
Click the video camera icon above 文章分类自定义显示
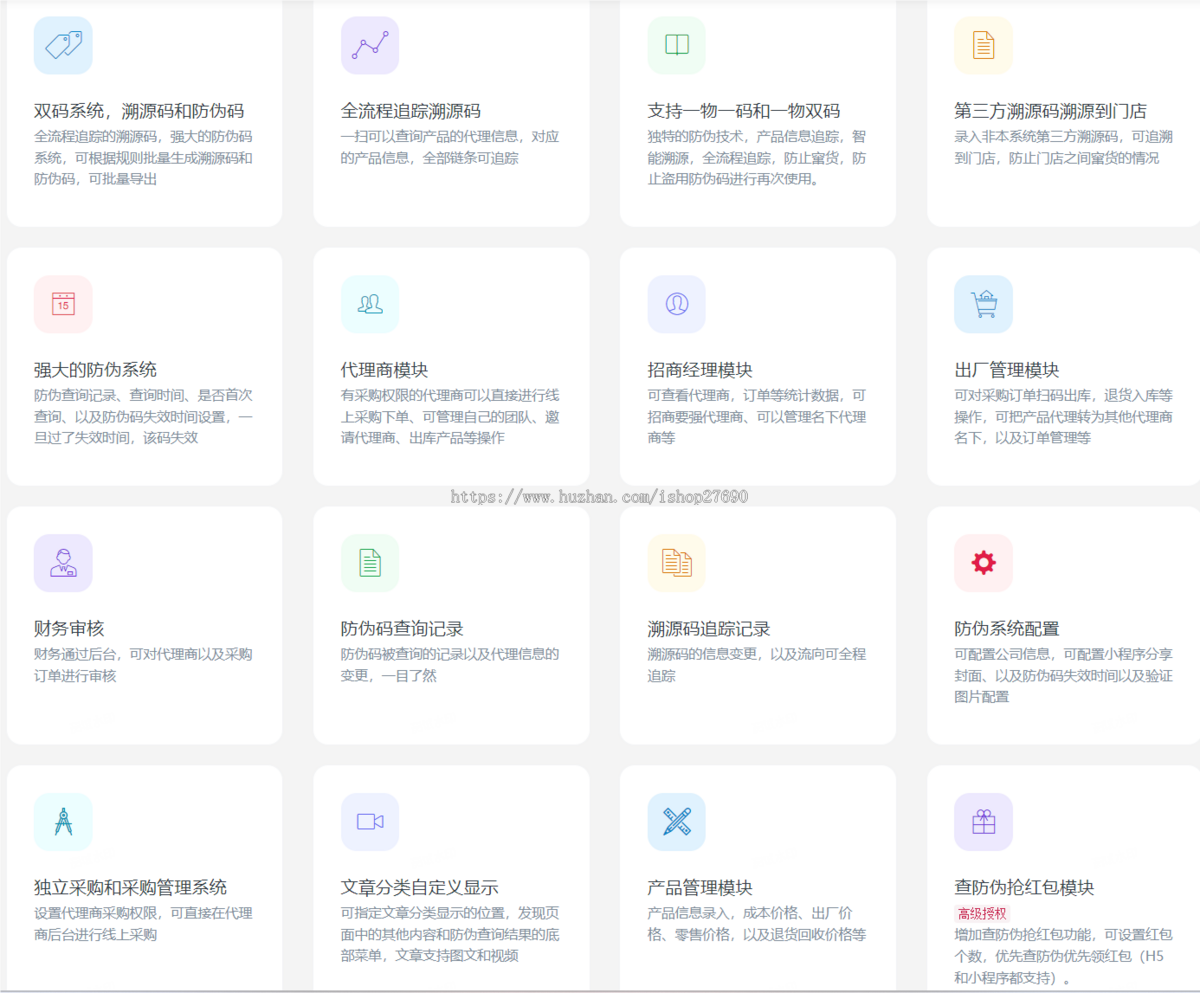(370, 822)
